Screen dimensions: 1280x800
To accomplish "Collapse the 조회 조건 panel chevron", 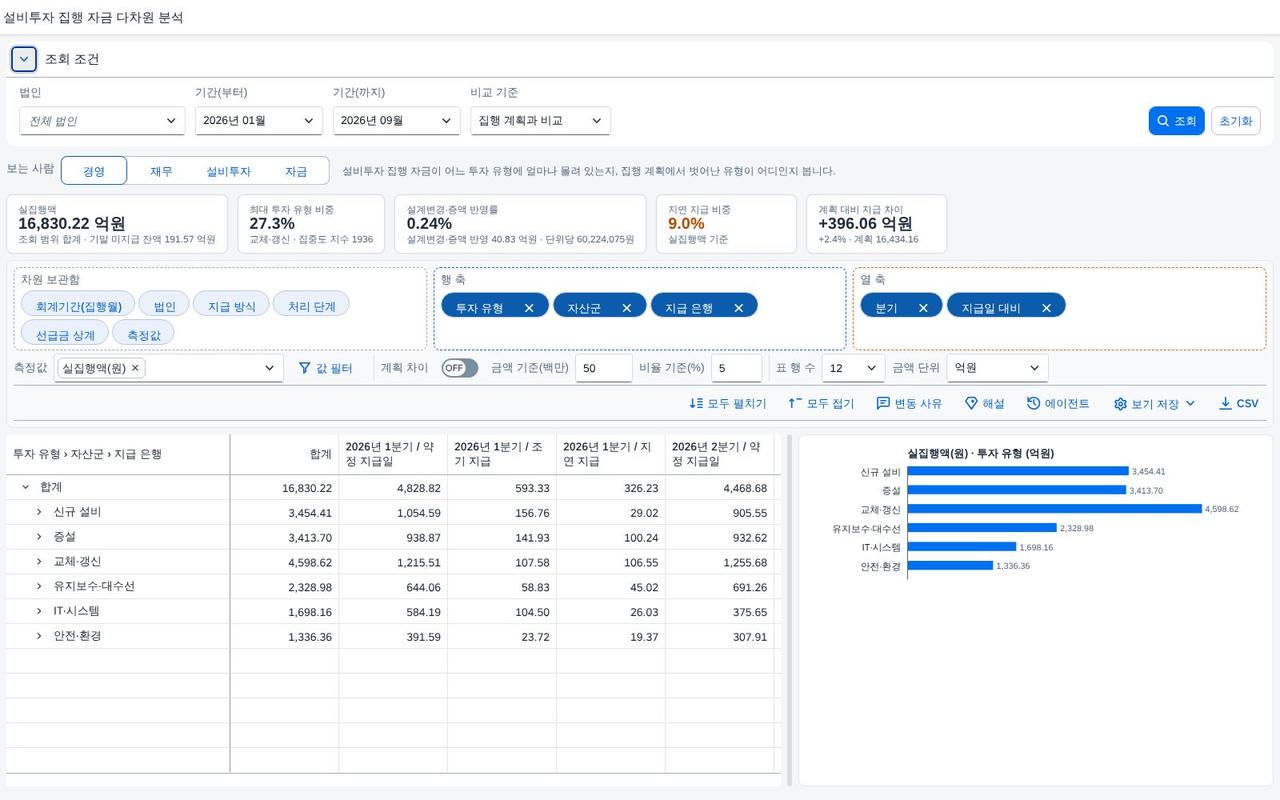I will 24,59.
